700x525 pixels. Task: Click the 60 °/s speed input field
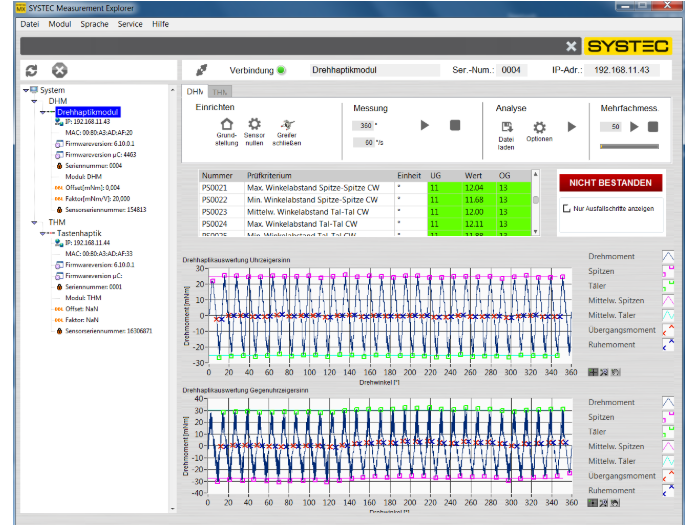tap(363, 142)
